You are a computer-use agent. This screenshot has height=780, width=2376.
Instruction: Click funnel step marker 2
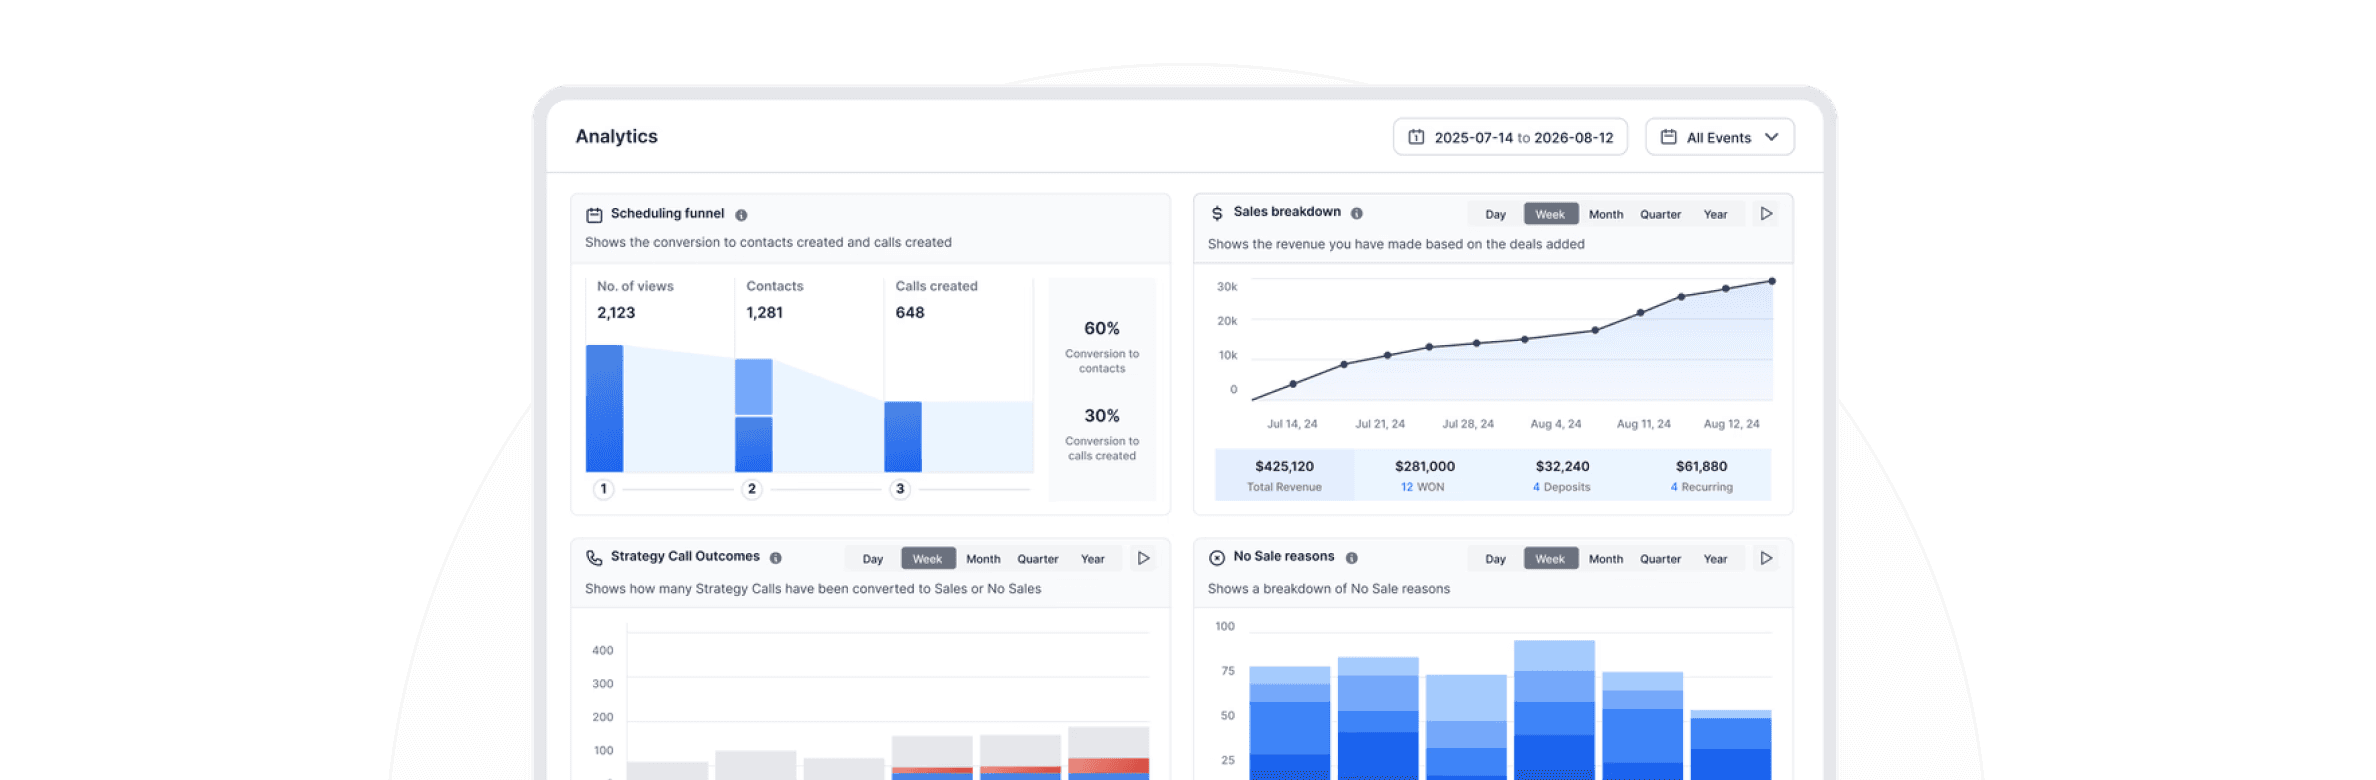752,489
